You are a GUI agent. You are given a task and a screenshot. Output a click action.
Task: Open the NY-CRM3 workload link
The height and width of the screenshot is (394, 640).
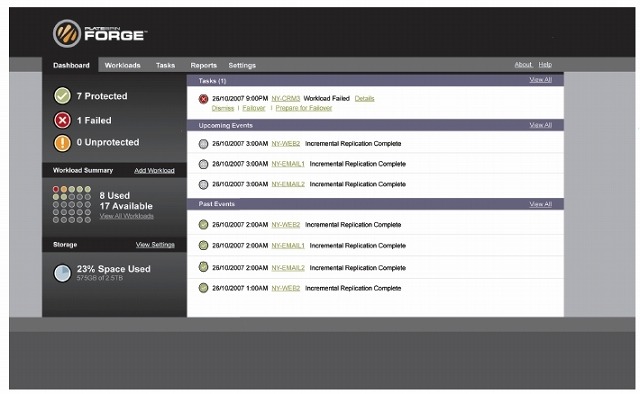tap(286, 98)
